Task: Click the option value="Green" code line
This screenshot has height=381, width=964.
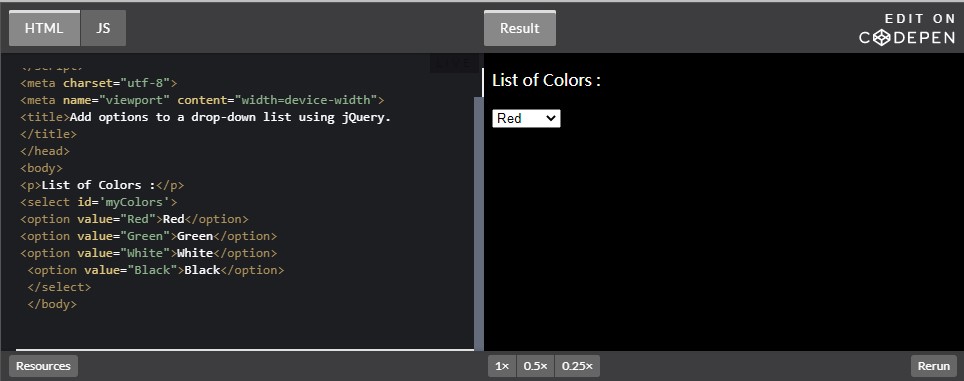Action: [x=149, y=236]
